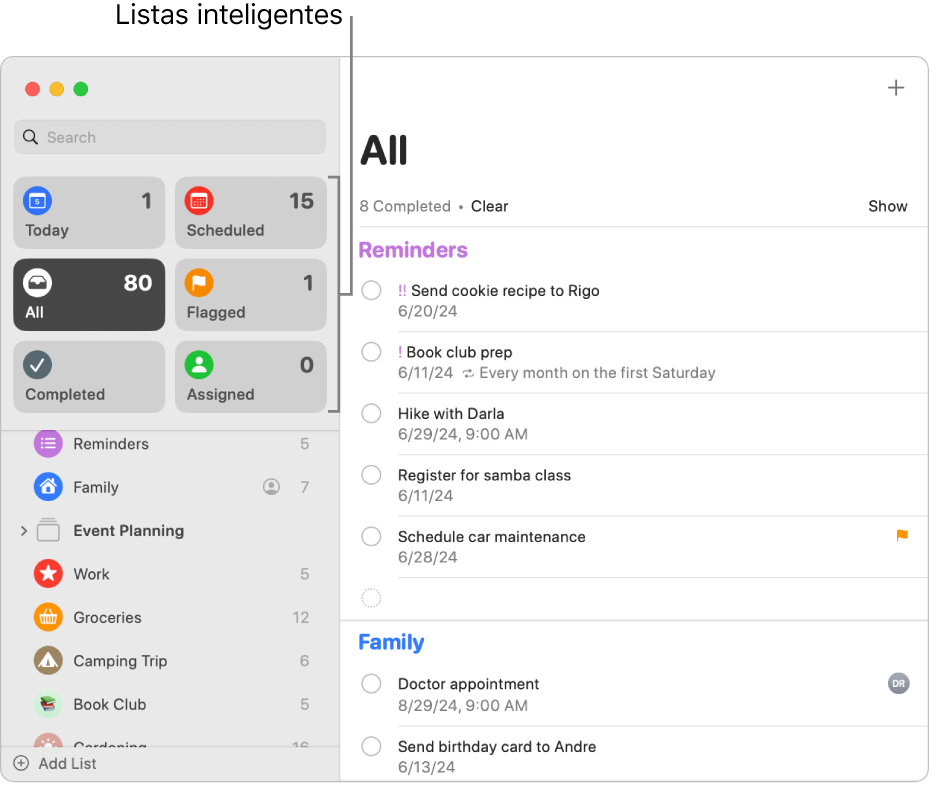Select the Assigned smart list
The image size is (934, 785).
pos(251,377)
